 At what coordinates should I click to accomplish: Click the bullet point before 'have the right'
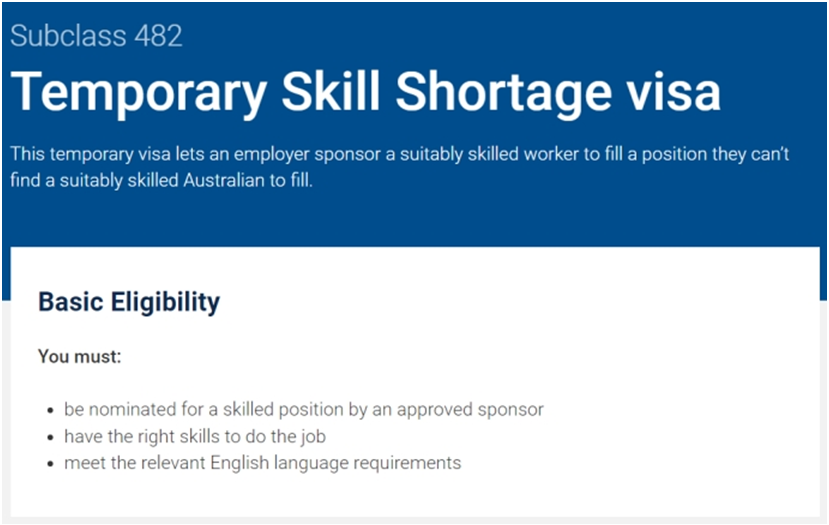coord(50,437)
